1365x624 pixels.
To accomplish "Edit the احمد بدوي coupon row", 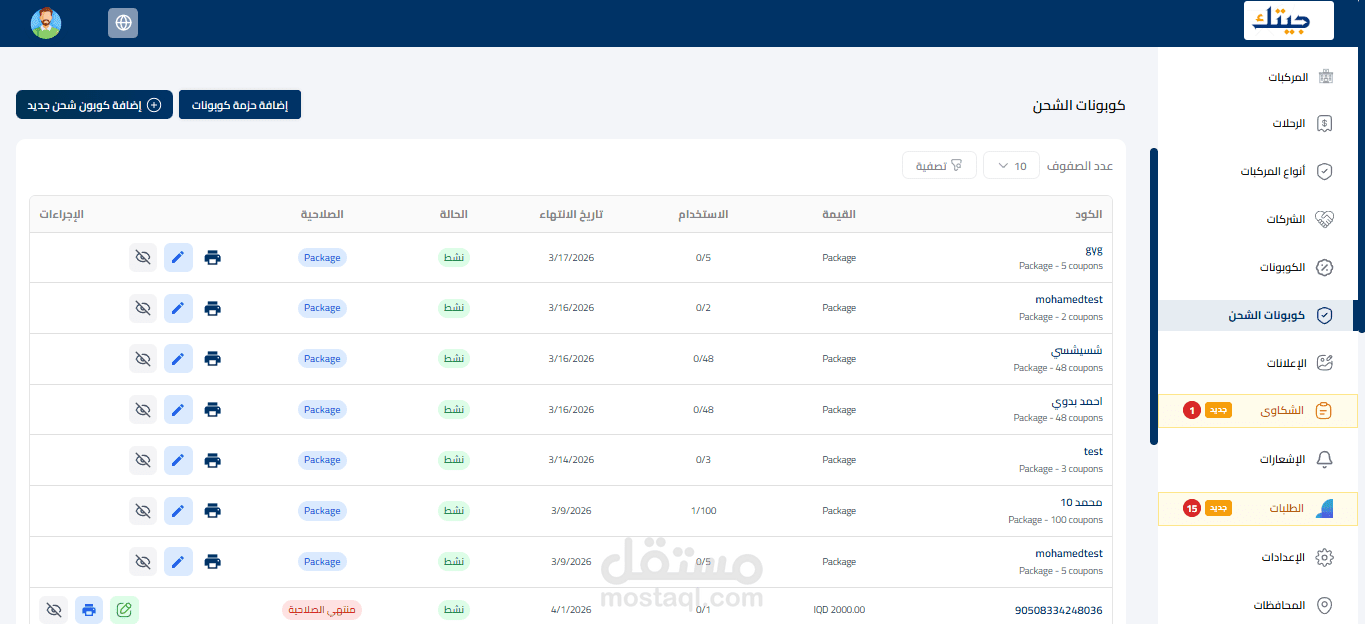I will click(x=178, y=410).
